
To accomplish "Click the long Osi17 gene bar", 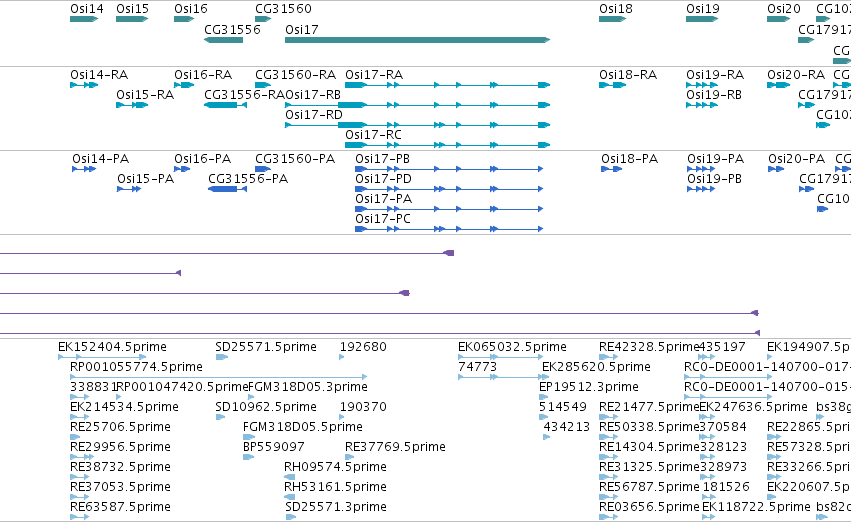I will (417, 40).
